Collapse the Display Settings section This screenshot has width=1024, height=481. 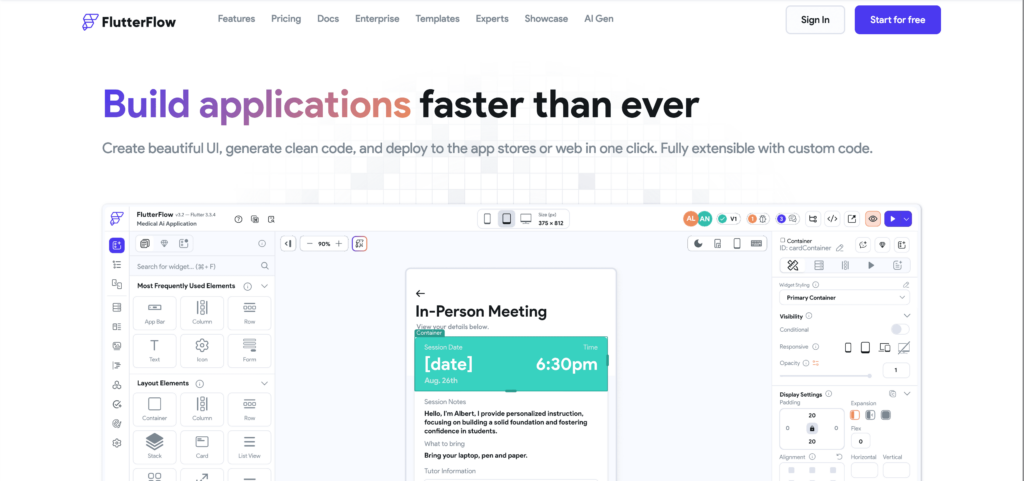coord(906,394)
